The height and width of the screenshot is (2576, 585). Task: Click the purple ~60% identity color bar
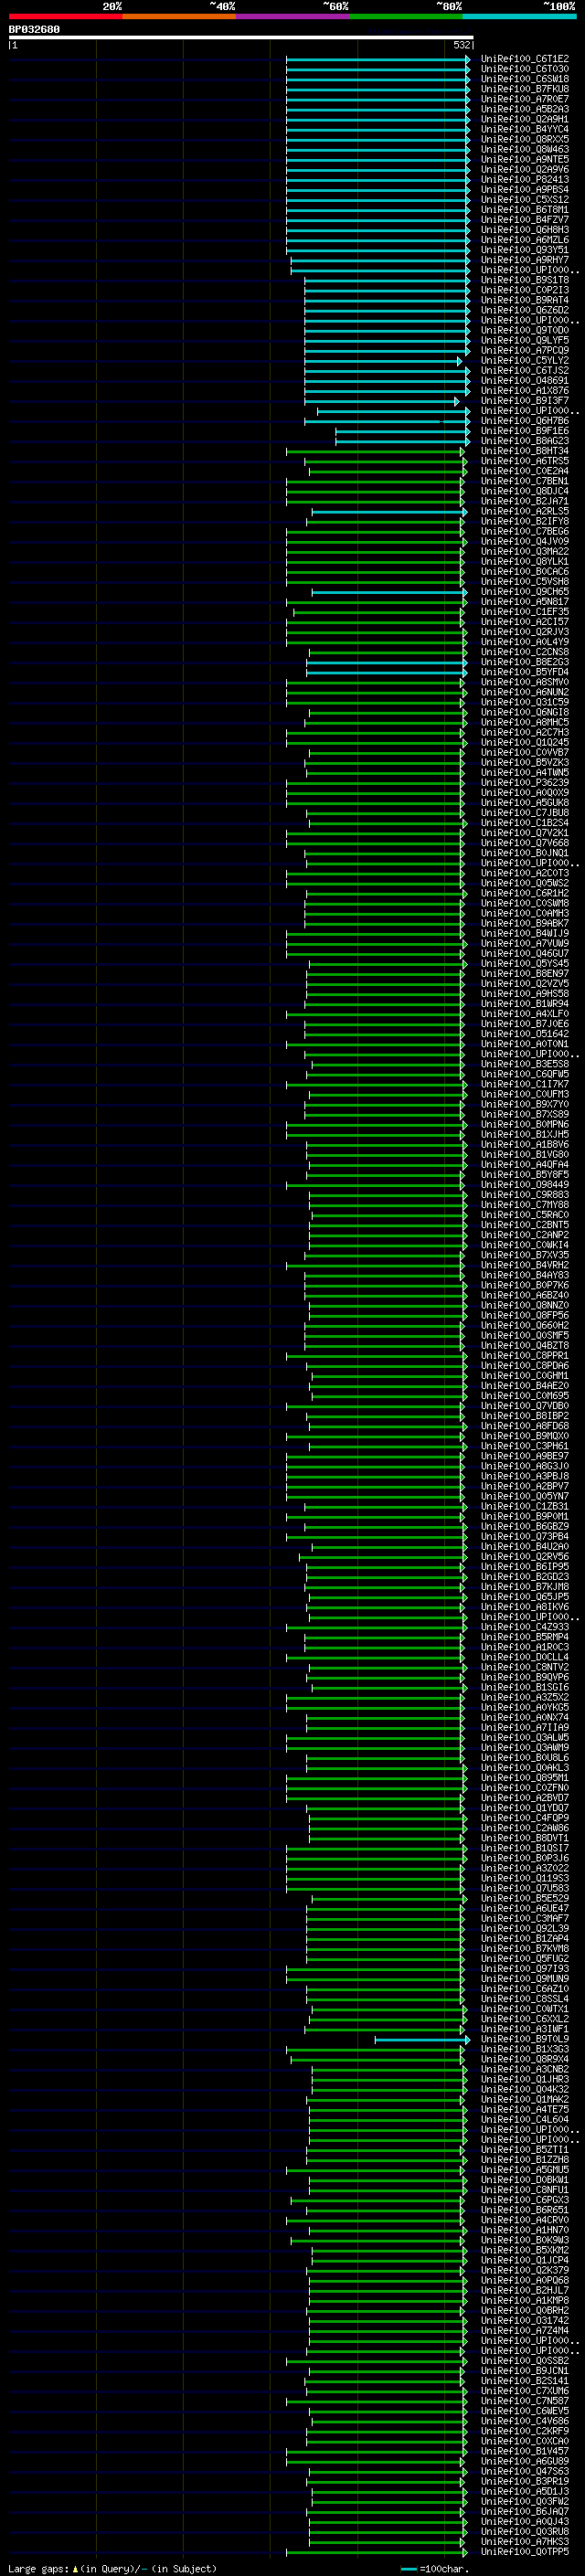293,16
